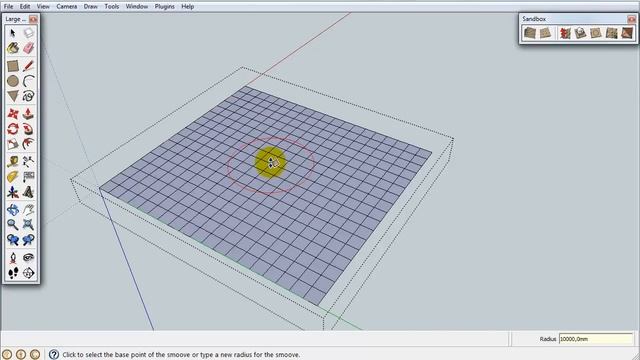The height and width of the screenshot is (360, 640).
Task: Activate the Paint Bucket tool
Action: pos(13,48)
